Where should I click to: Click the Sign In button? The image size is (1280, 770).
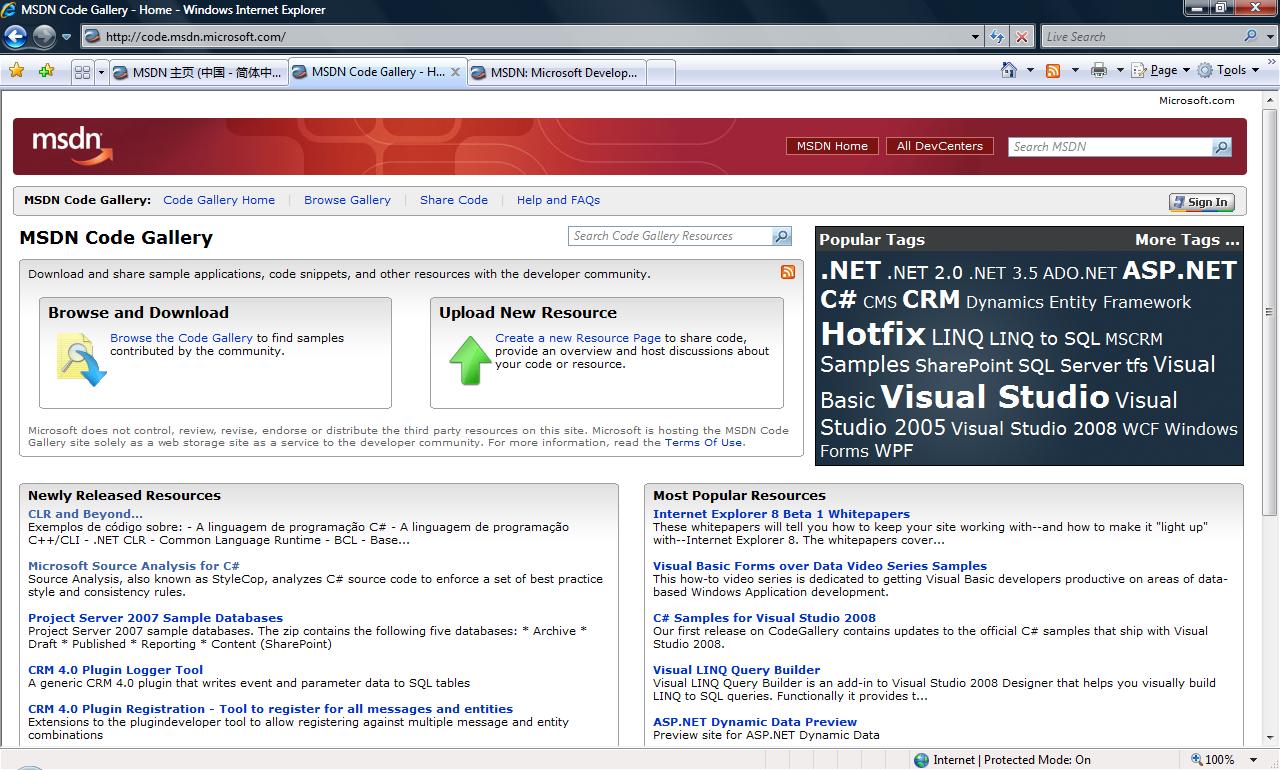coord(1201,202)
